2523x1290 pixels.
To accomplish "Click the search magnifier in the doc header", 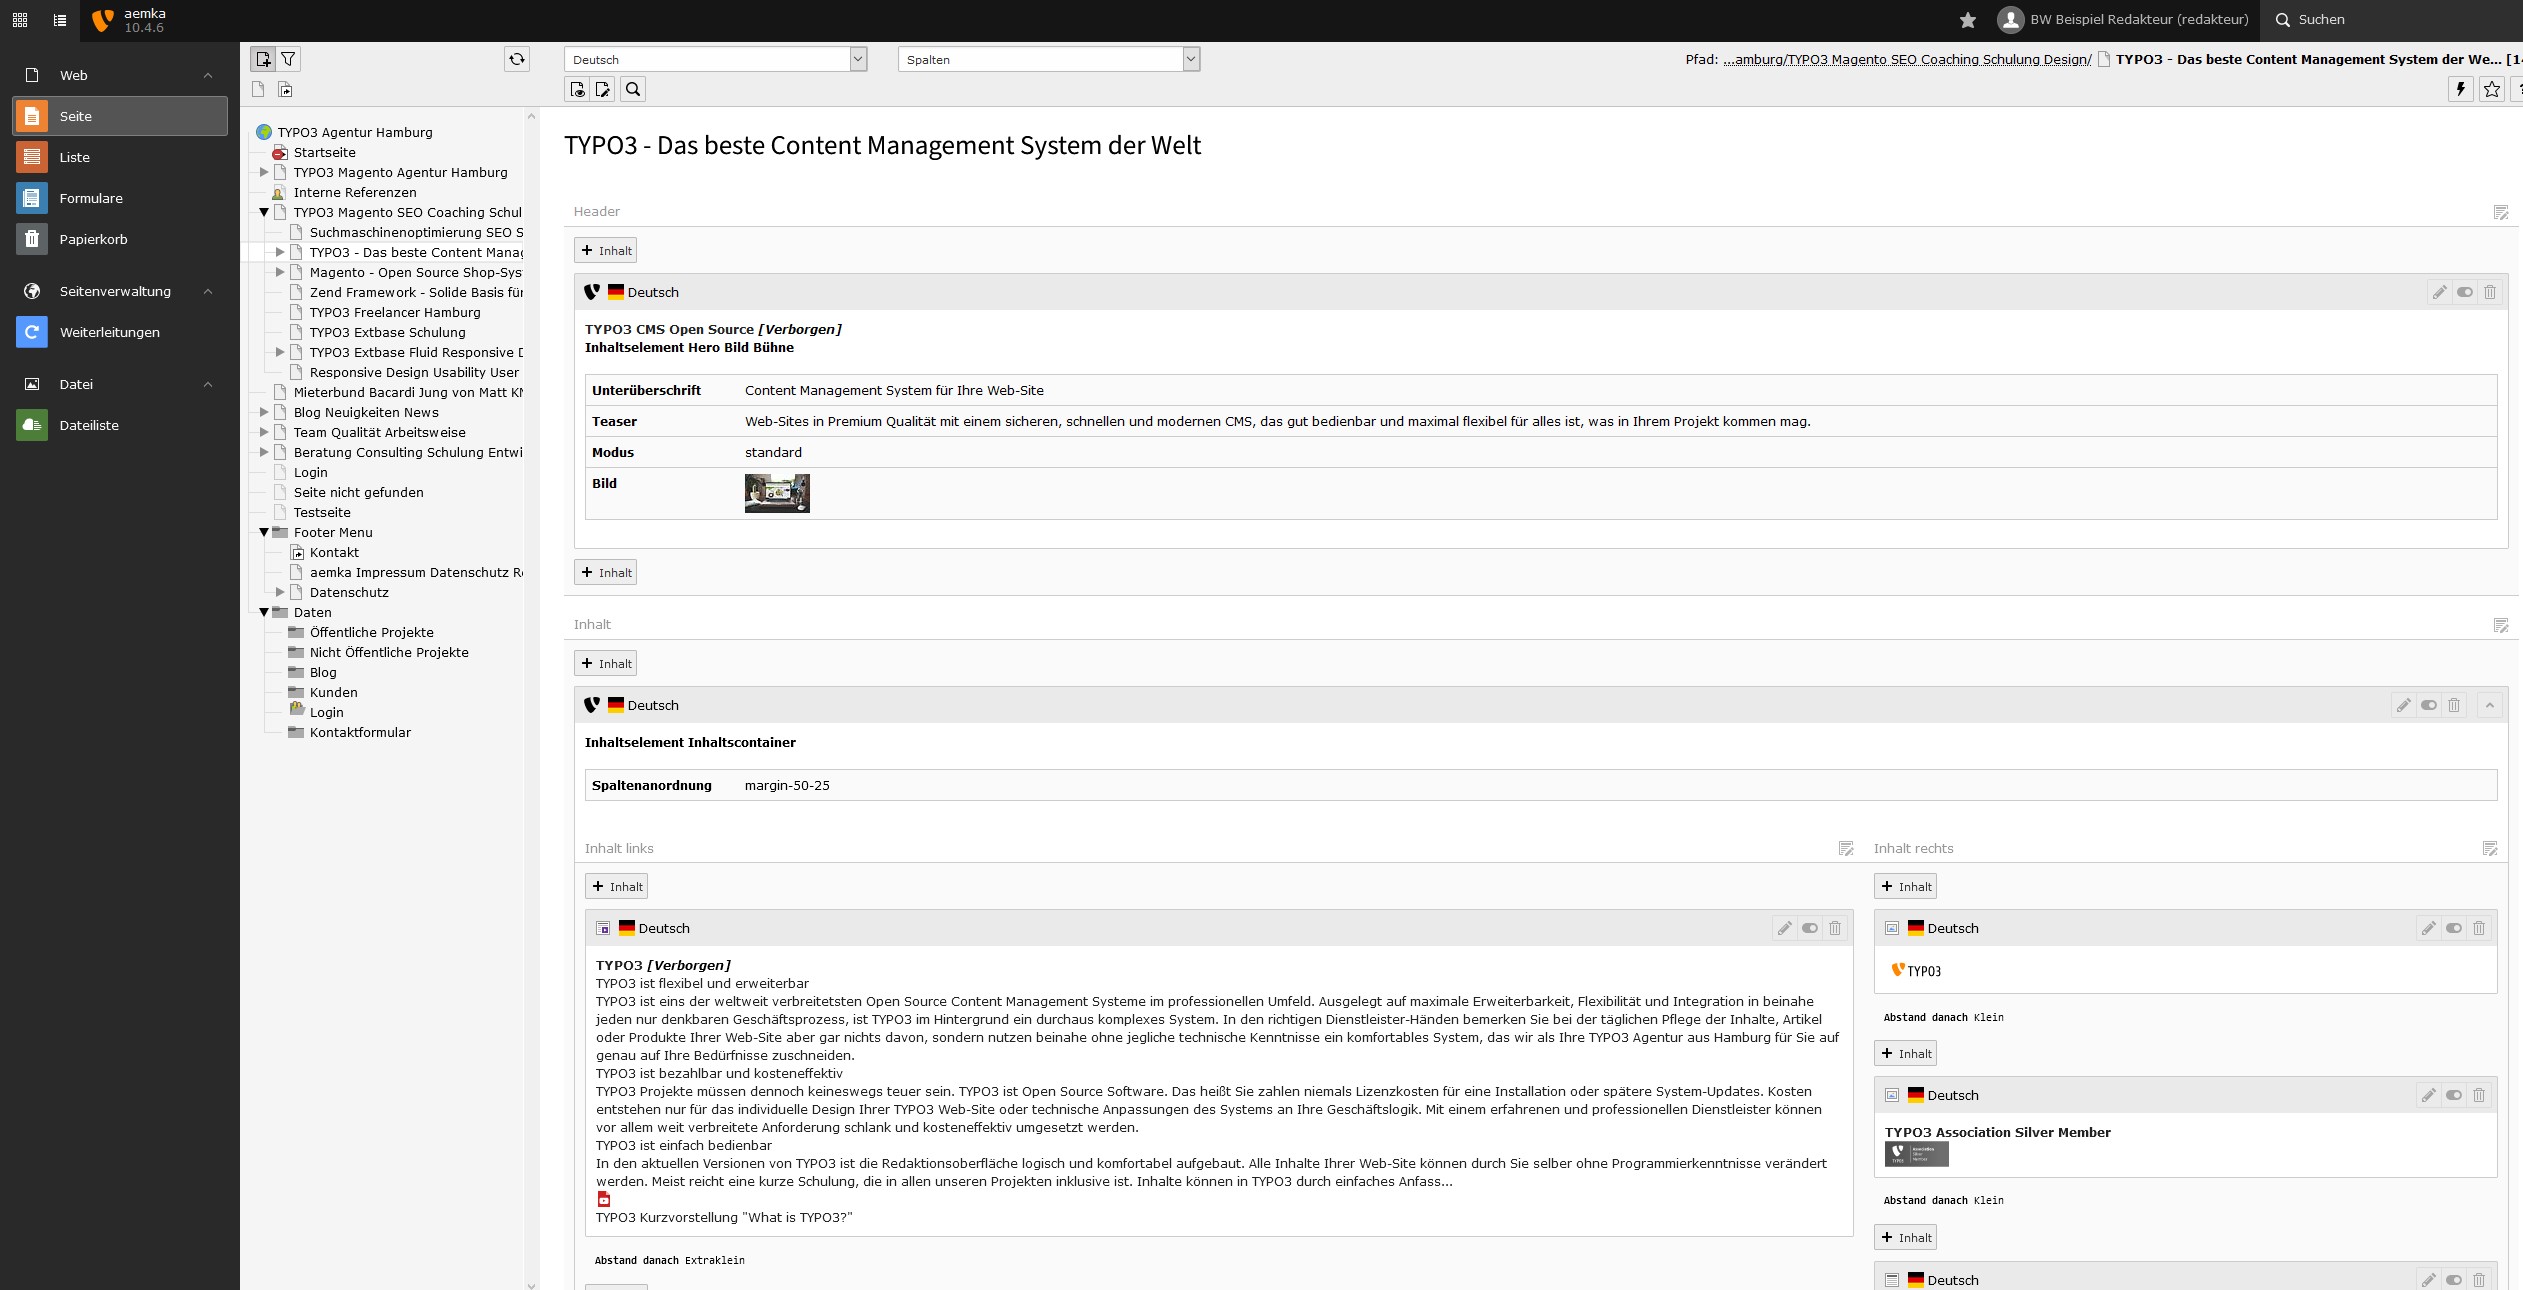I will pyautogui.click(x=633, y=90).
